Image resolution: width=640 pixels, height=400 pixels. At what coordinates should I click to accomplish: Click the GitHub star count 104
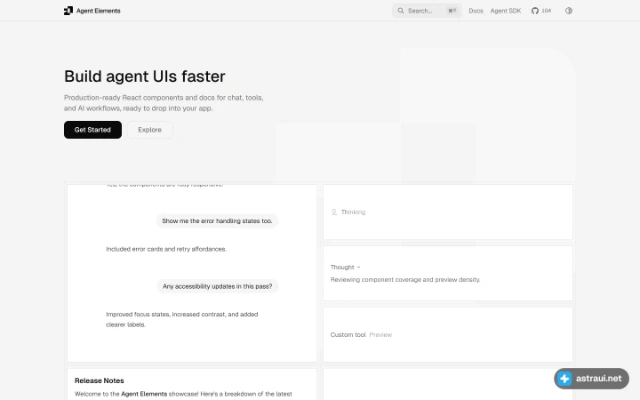click(x=546, y=11)
